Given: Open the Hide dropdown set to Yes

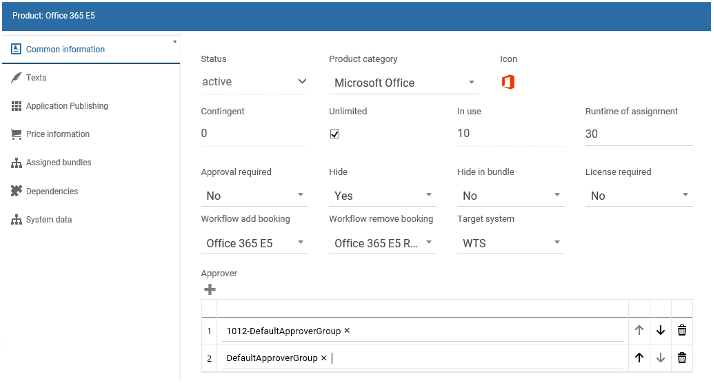Looking at the screenshot, I should [x=382, y=196].
